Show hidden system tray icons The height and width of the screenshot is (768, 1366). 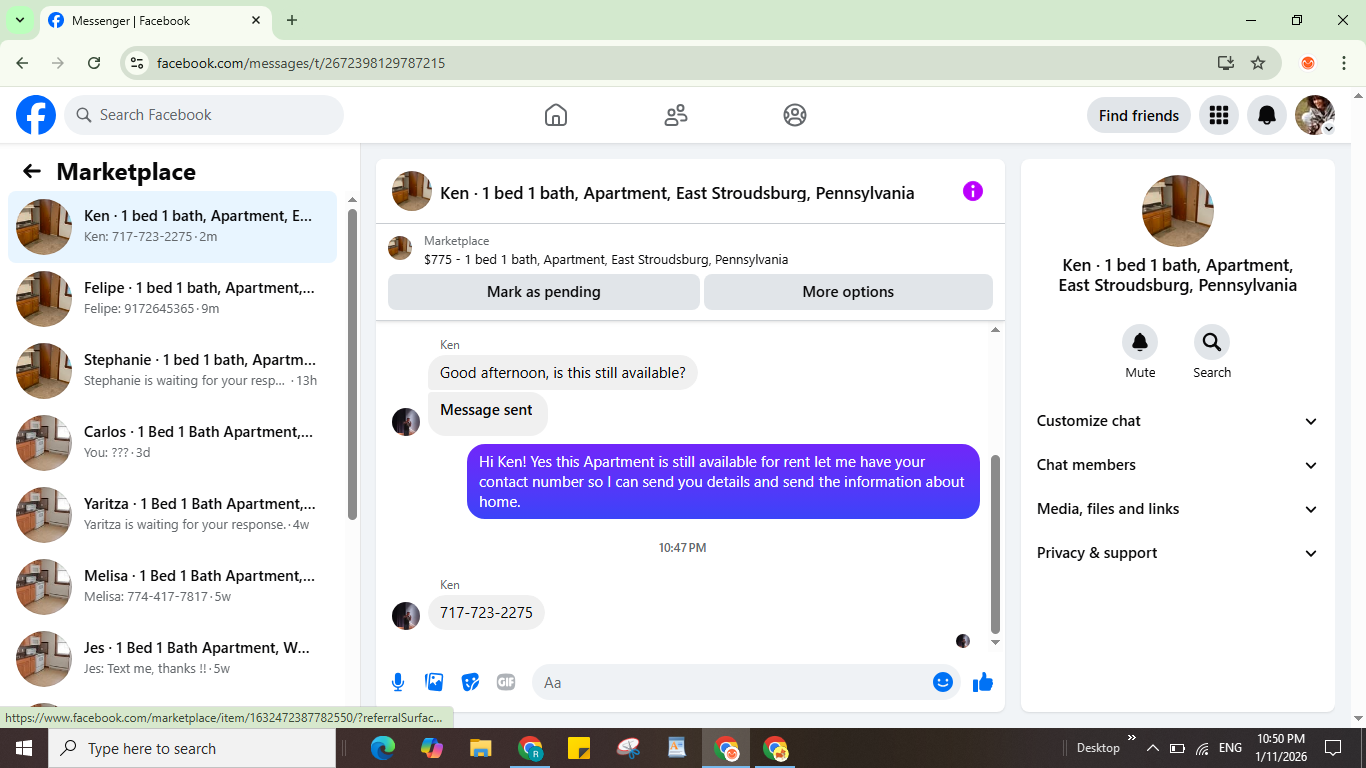(x=1152, y=748)
